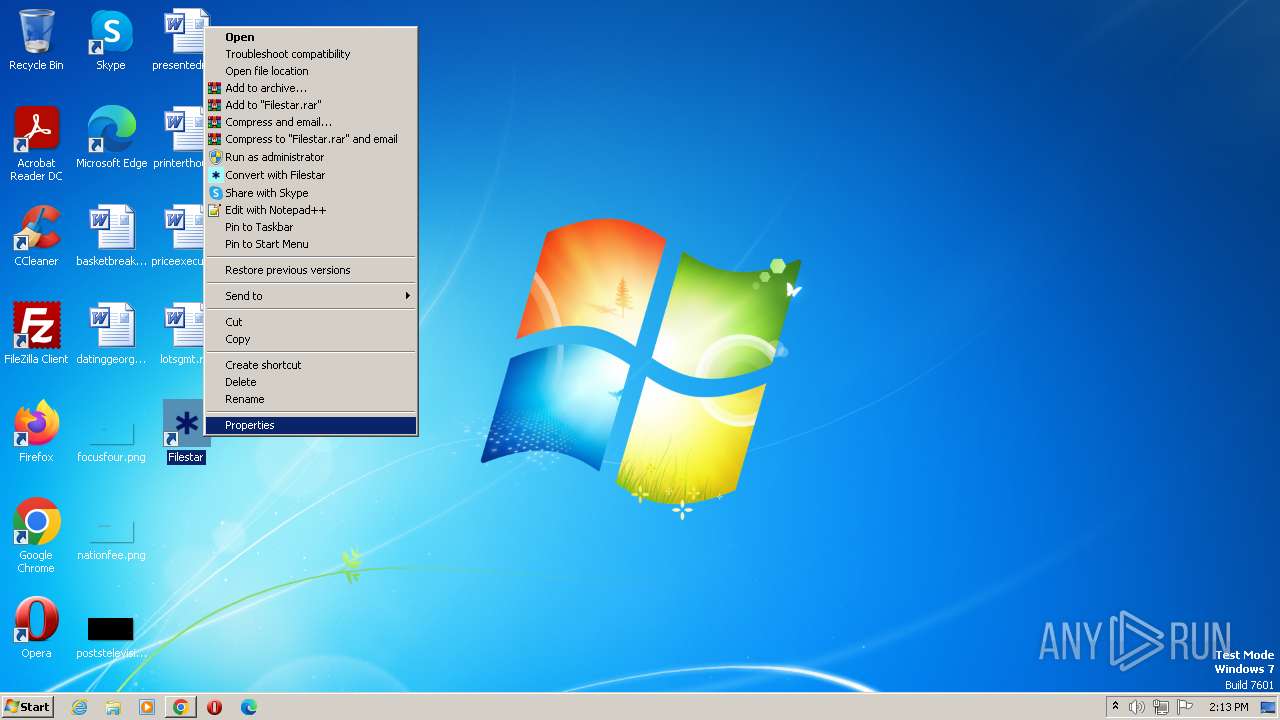Choose Delete in the context menu

311,382
